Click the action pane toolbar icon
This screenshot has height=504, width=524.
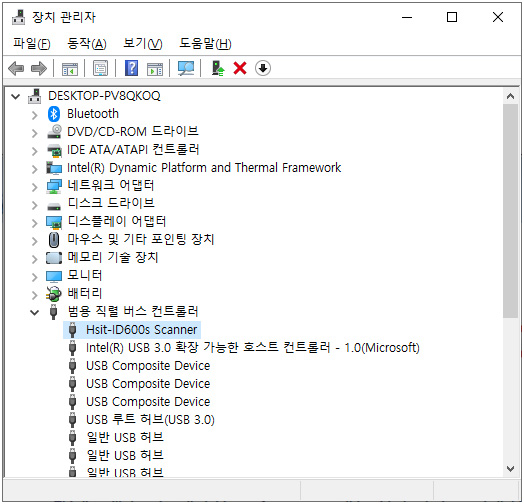pos(155,69)
